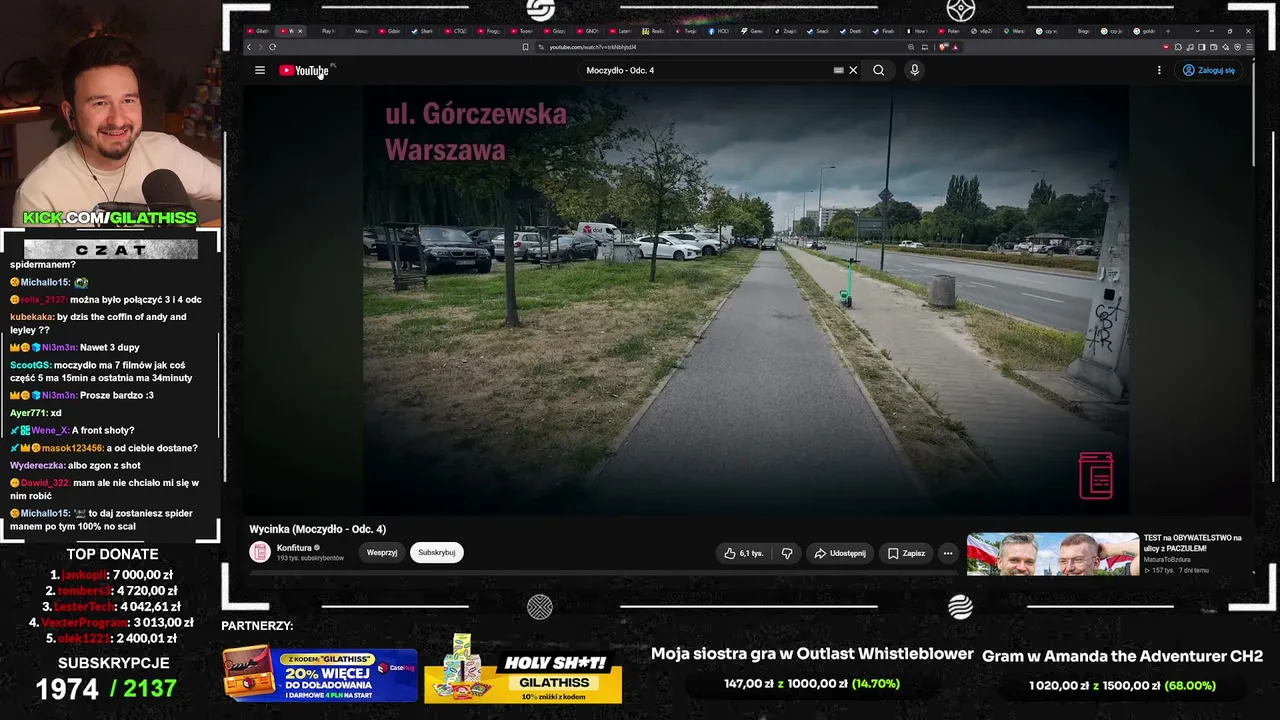Click the Moja siostra gra w Outlast goal text
Viewport: 1280px width, 720px height.
812,654
